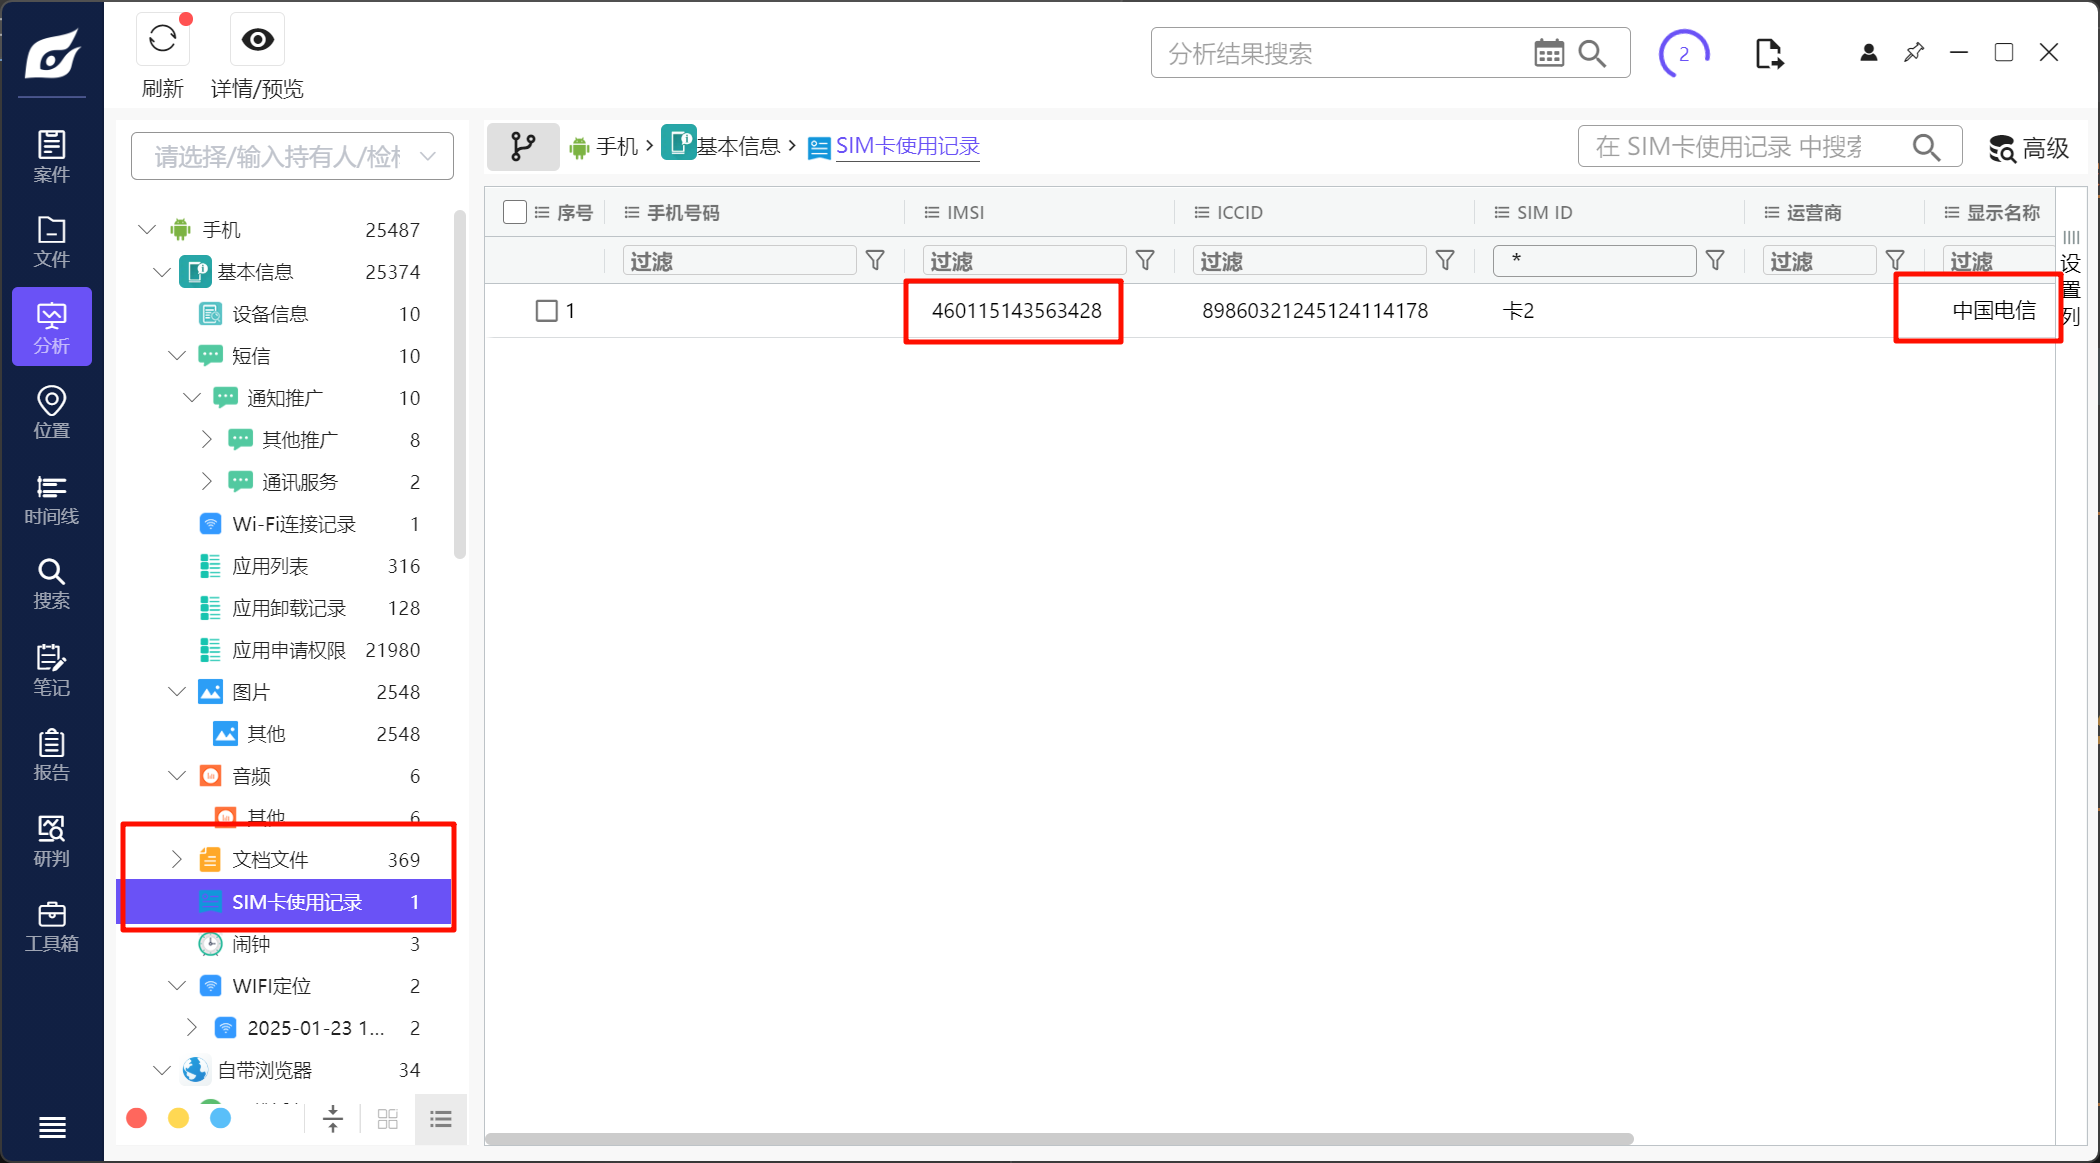This screenshot has height=1163, width=2100.
Task: Collapse the 短信 tree node
Action: click(x=177, y=356)
